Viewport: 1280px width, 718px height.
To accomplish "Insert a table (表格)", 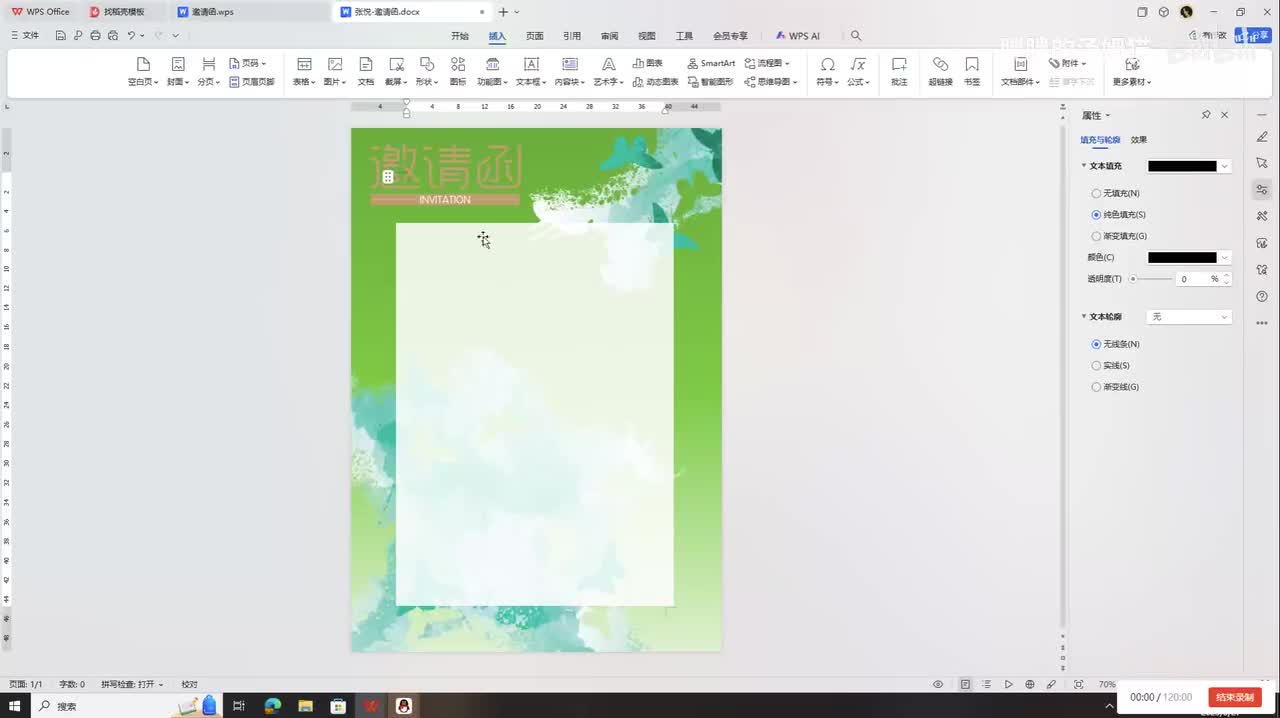I will coord(304,71).
